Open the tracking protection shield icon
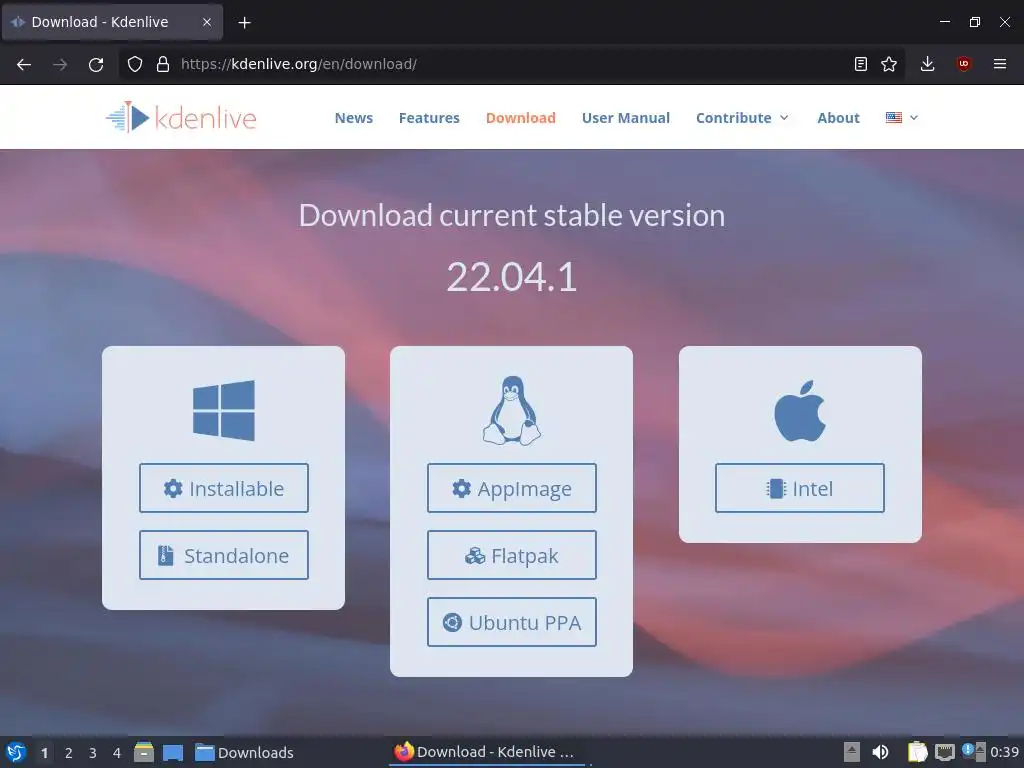 135,64
